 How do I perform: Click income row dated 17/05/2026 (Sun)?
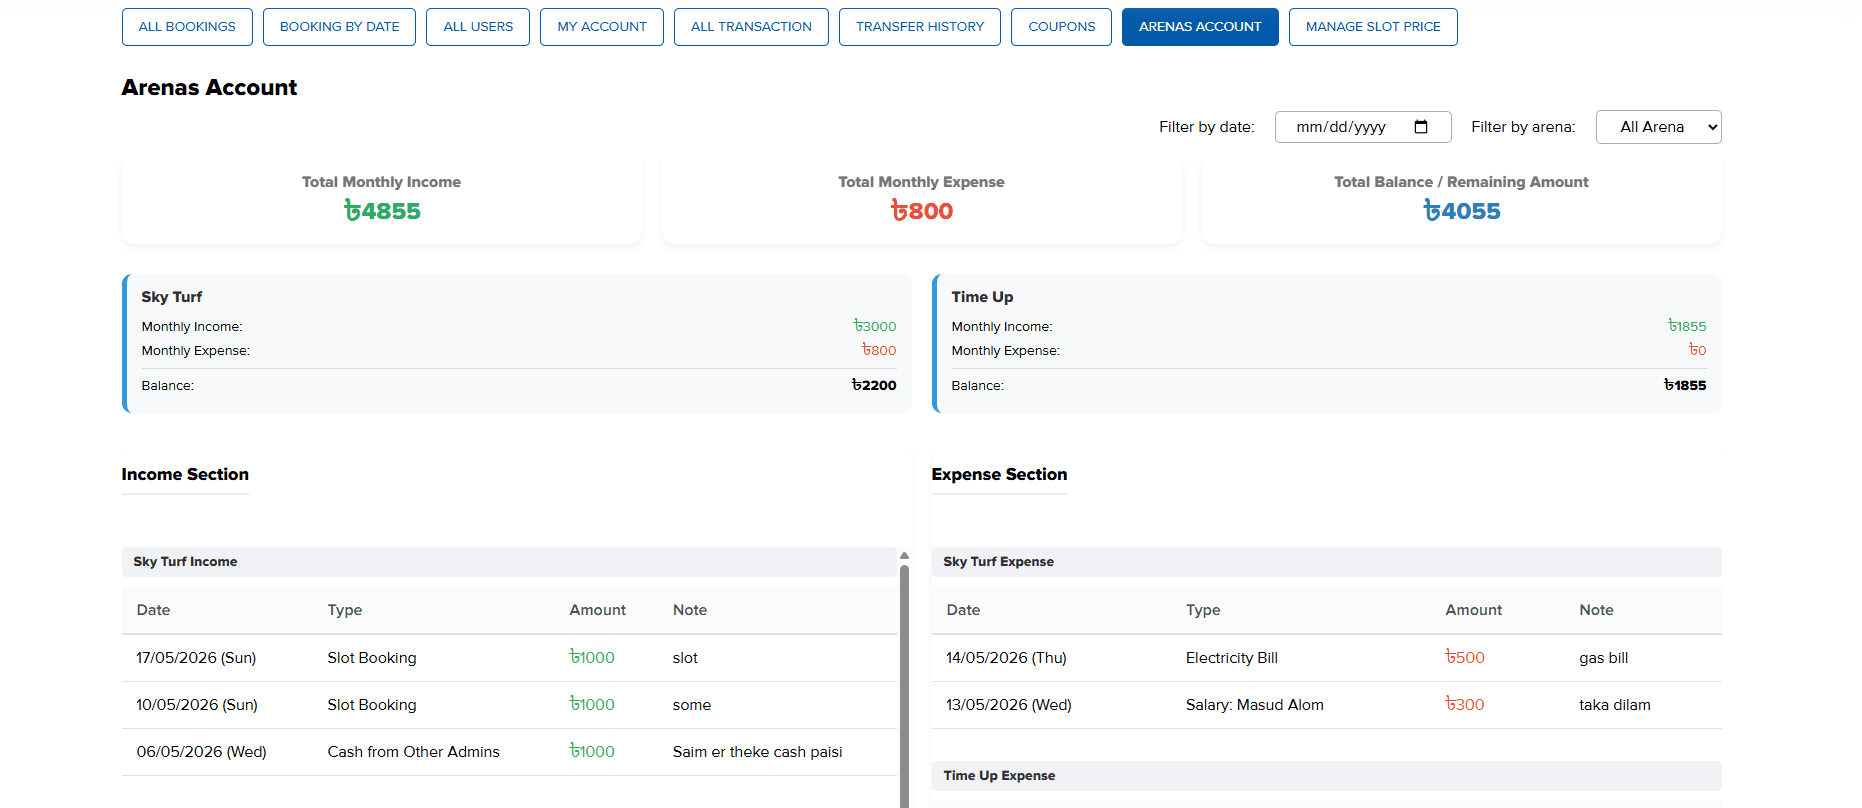tap(509, 658)
